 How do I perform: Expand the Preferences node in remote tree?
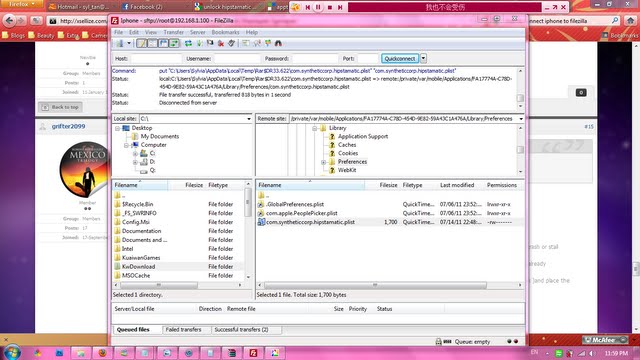tap(324, 162)
